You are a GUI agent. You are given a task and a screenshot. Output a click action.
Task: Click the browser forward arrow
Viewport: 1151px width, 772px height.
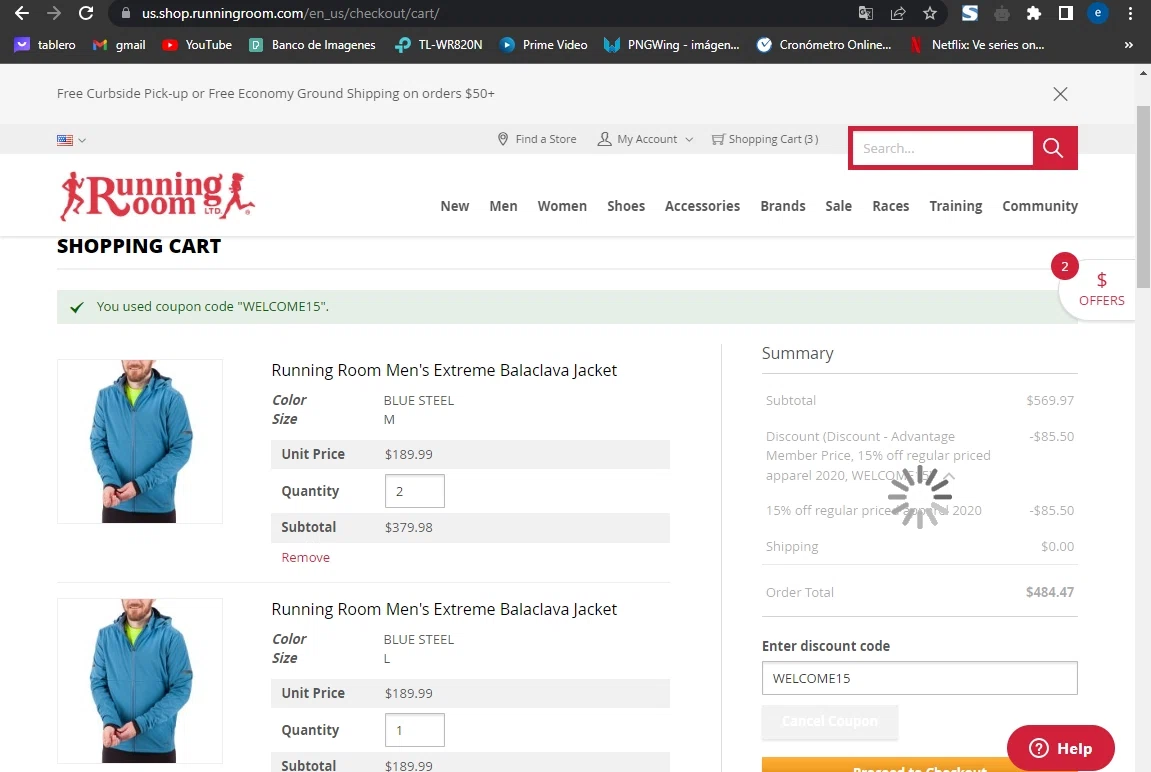[54, 13]
